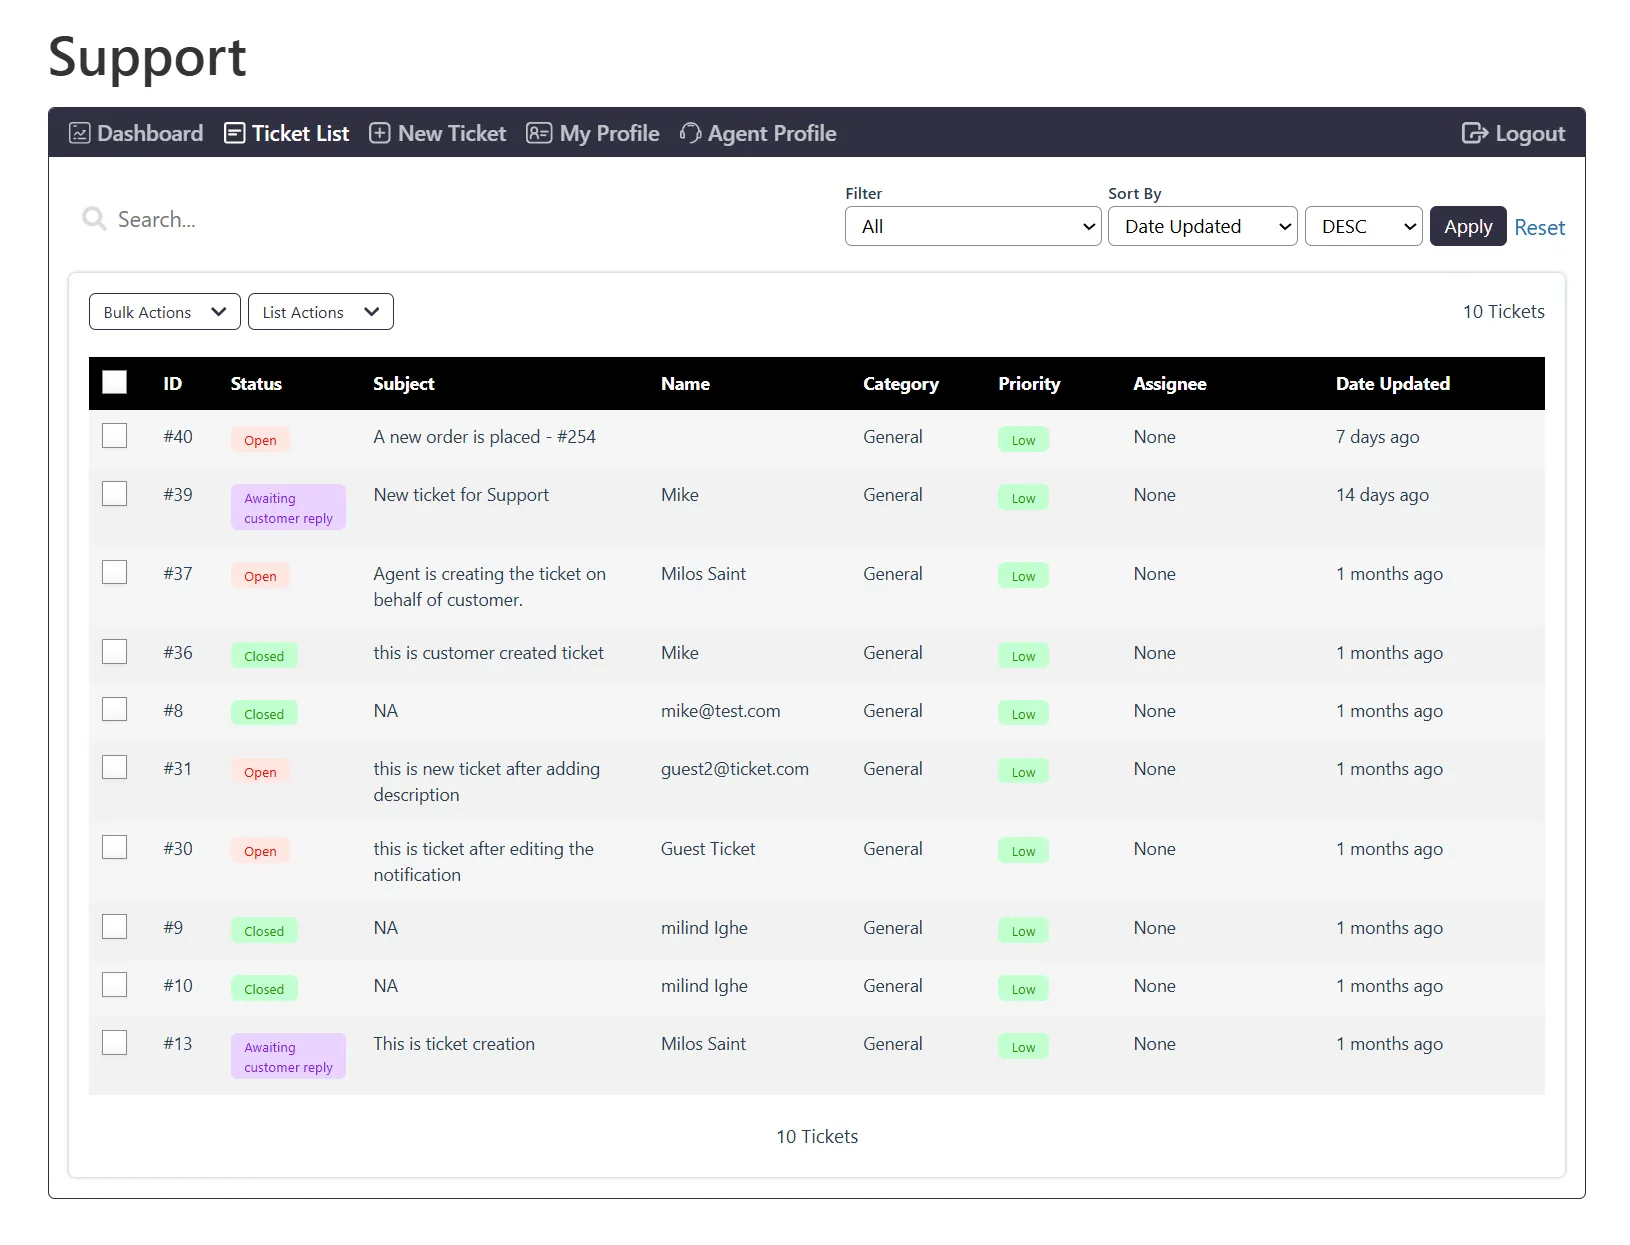
Task: Click the Low priority badge on ticket #40
Action: pyautogui.click(x=1023, y=440)
